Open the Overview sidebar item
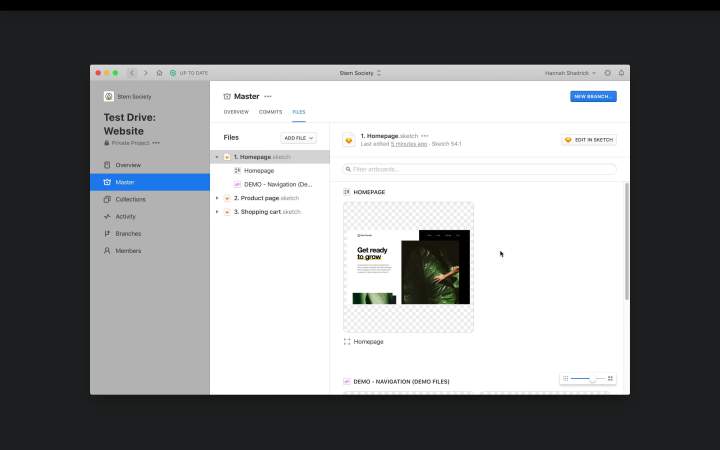Image resolution: width=720 pixels, height=450 pixels. (150, 165)
